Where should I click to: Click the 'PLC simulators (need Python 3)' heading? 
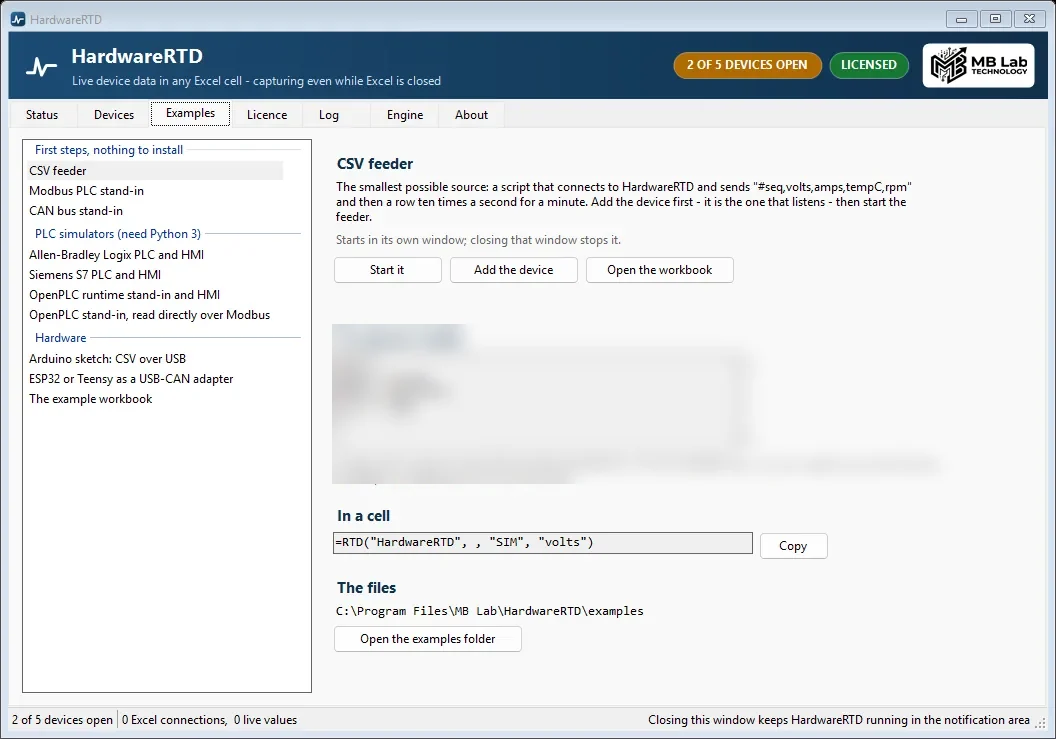[118, 234]
